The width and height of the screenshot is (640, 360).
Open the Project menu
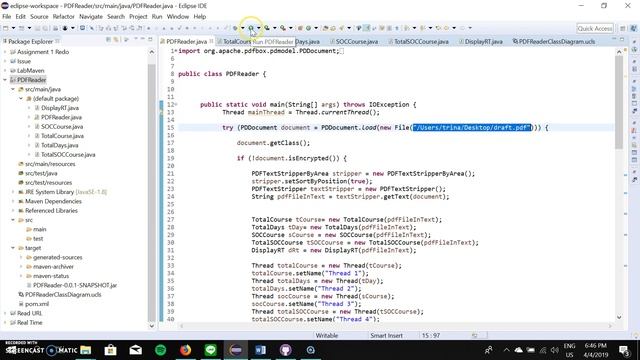point(138,17)
